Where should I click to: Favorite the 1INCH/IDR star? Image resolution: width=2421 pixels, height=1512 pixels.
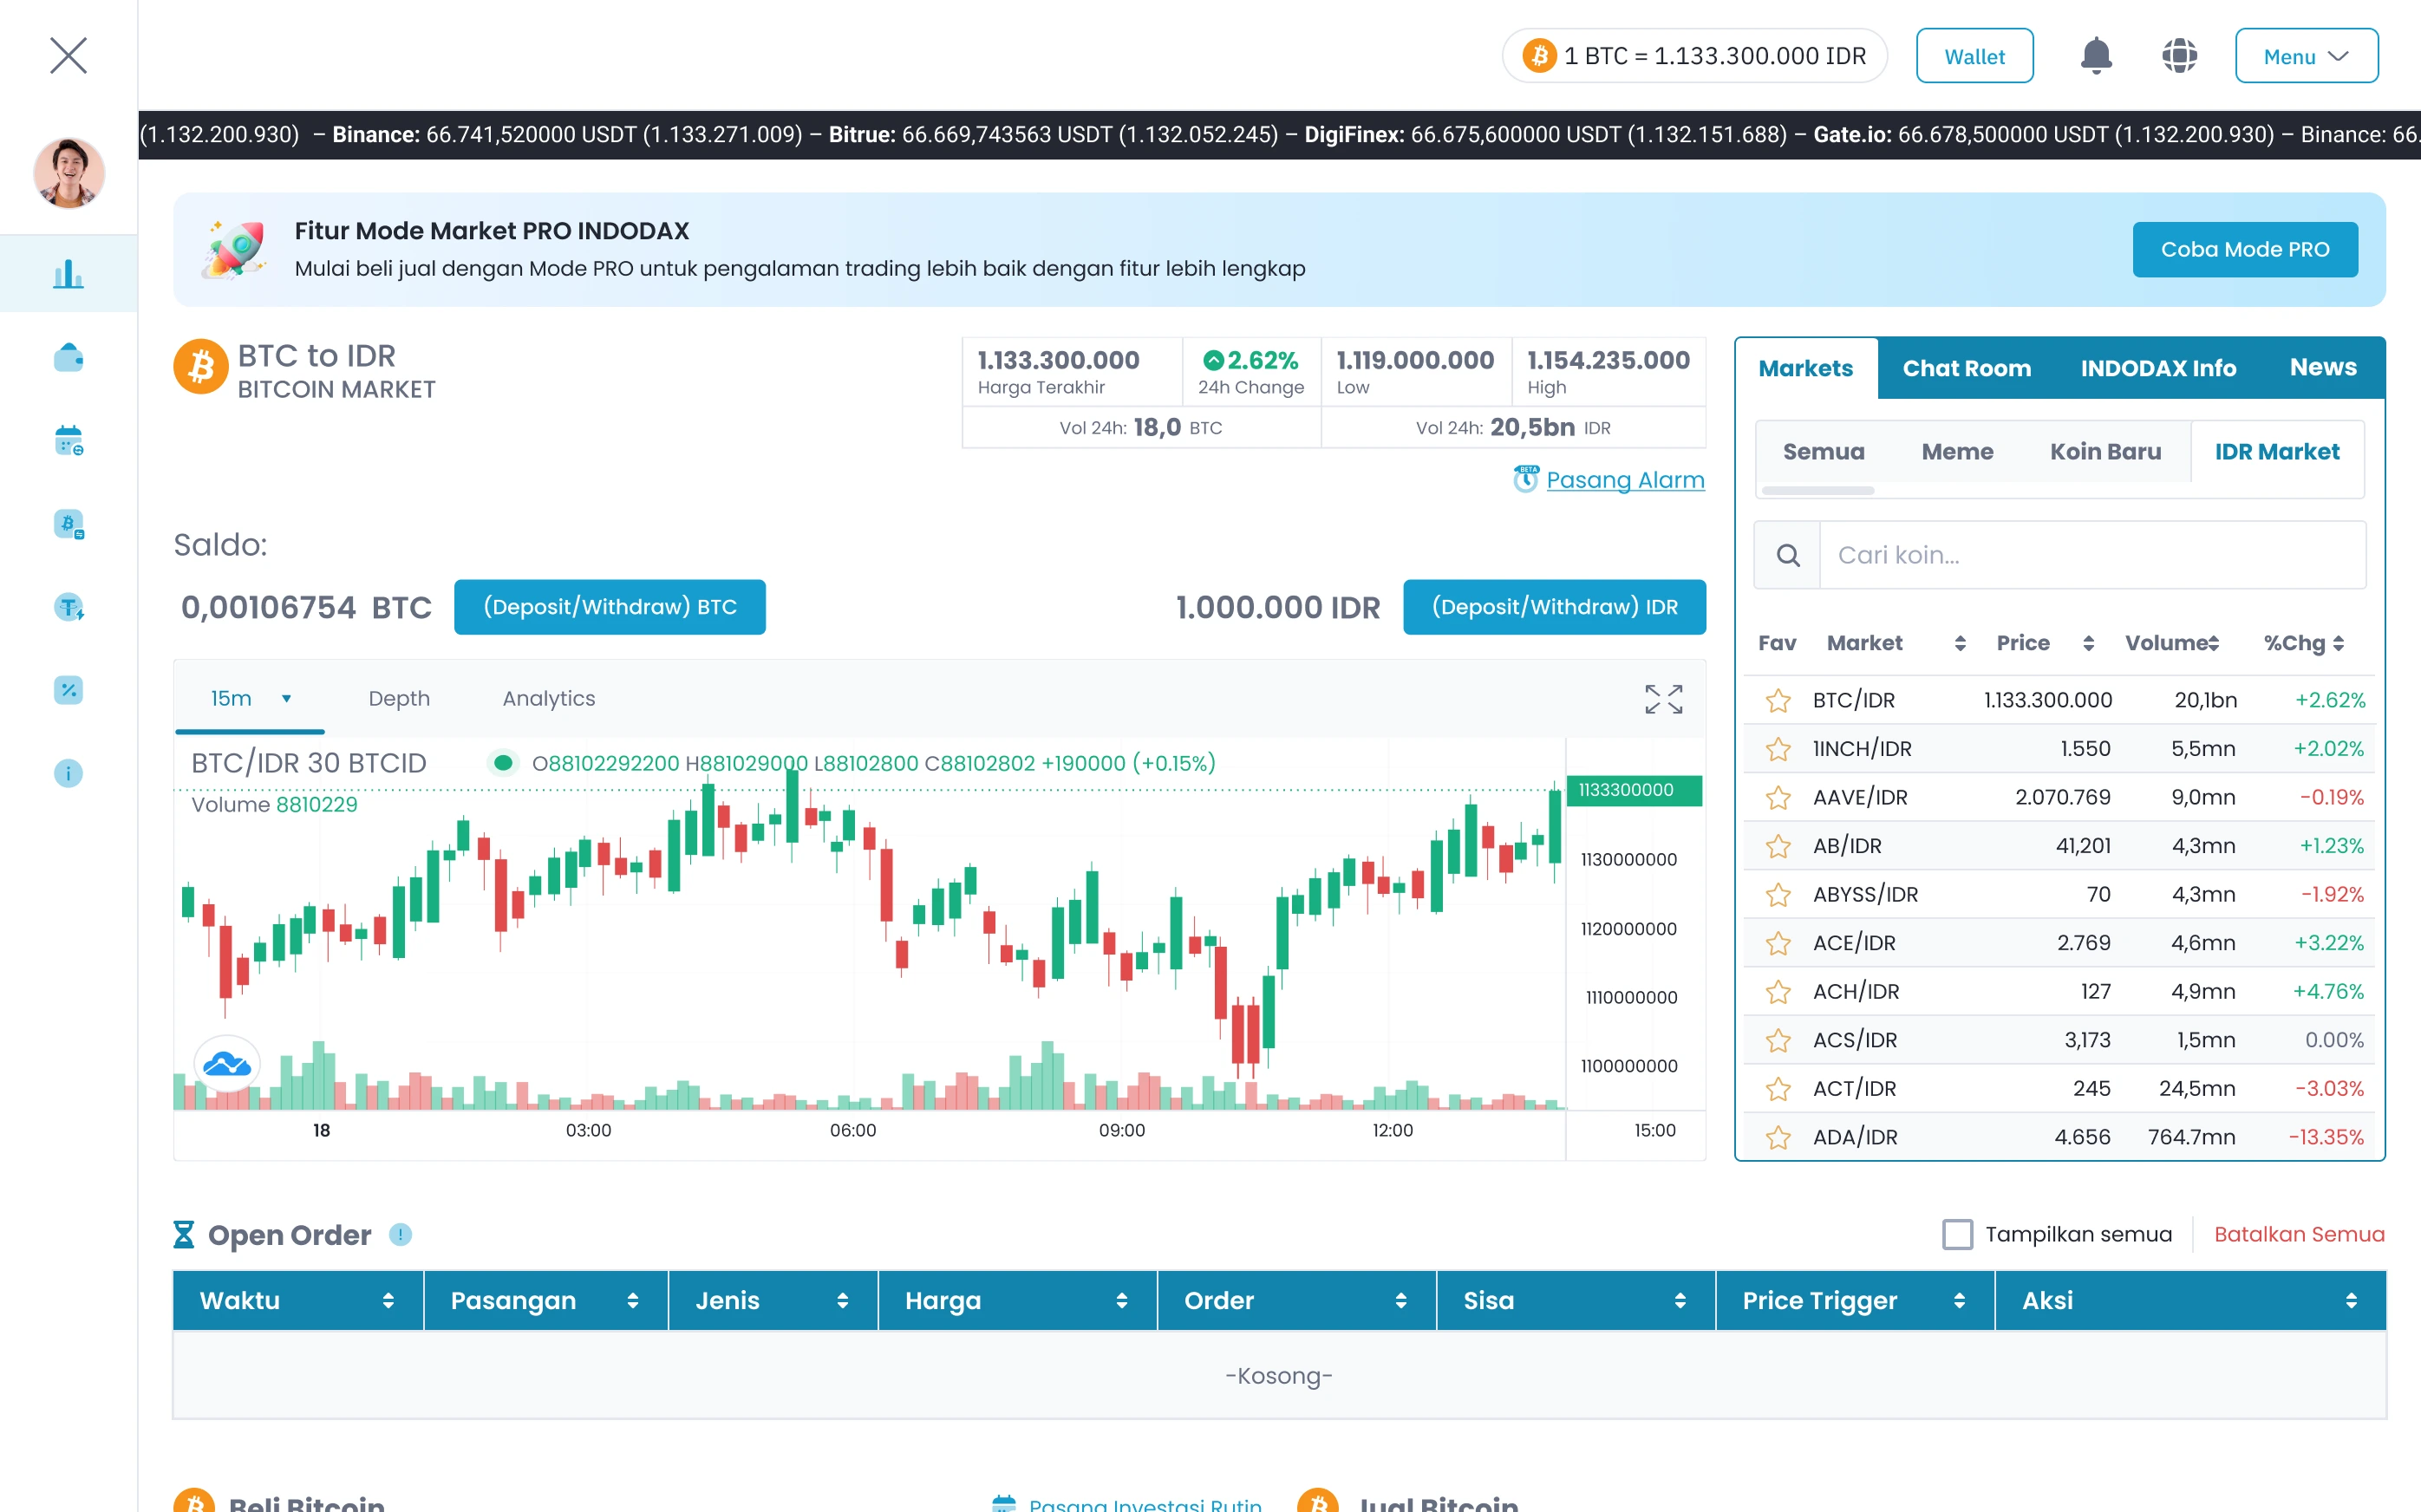pyautogui.click(x=1777, y=749)
